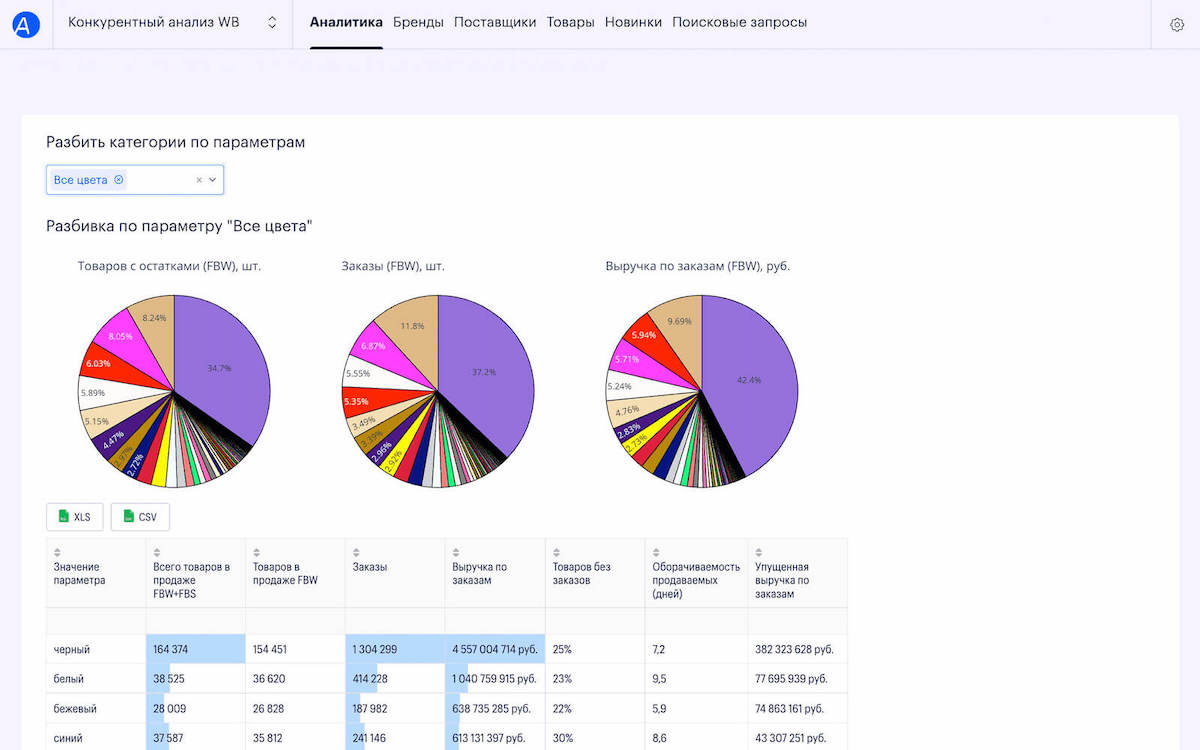Image resolution: width=1200 pixels, height=750 pixels.
Task: Open the Поставщики tab
Action: pos(494,22)
